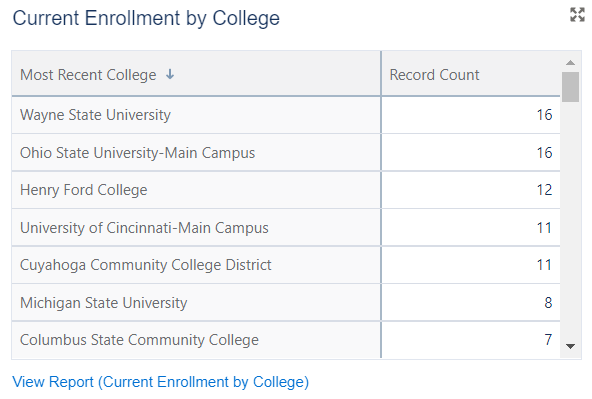
Task: Click the scrollbar down arrow
Action: point(570,346)
